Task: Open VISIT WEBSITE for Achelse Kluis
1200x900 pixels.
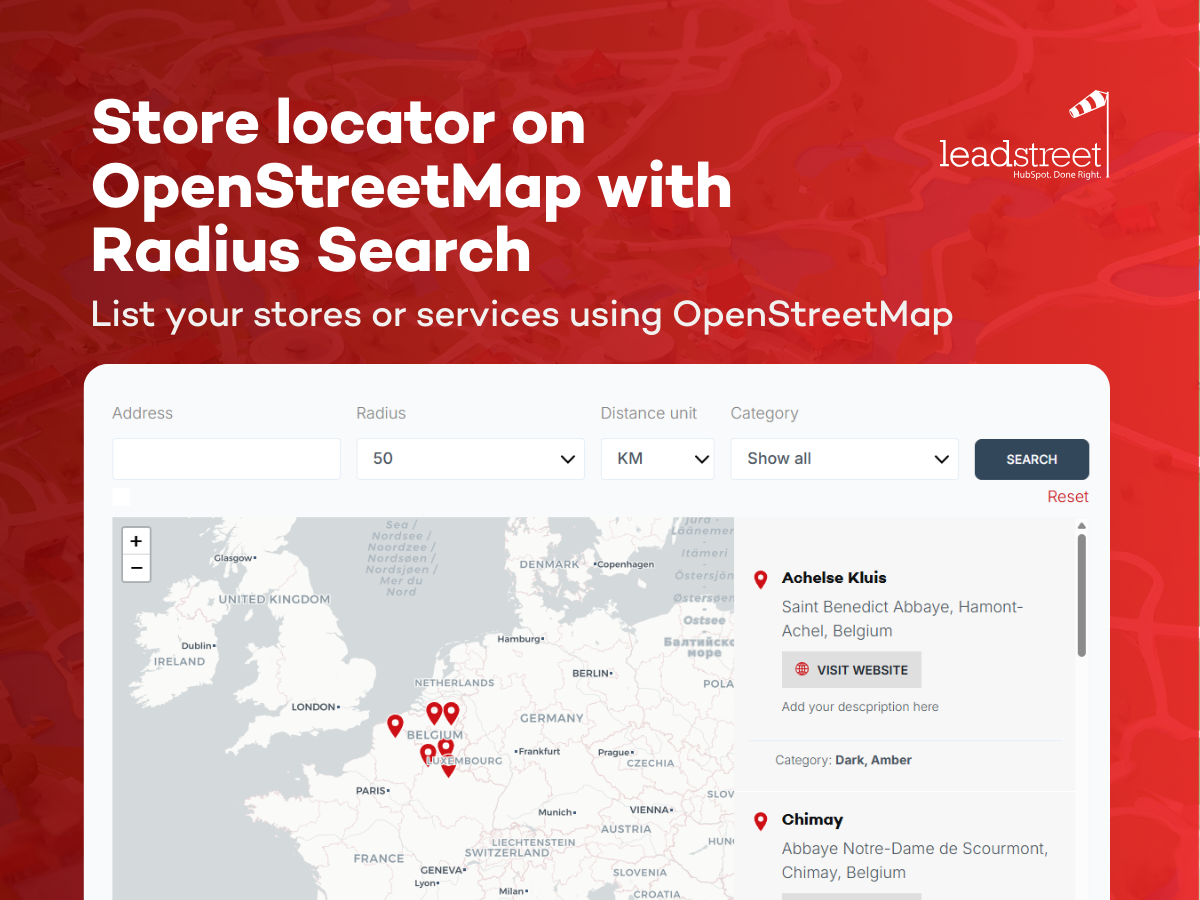Action: [x=851, y=670]
